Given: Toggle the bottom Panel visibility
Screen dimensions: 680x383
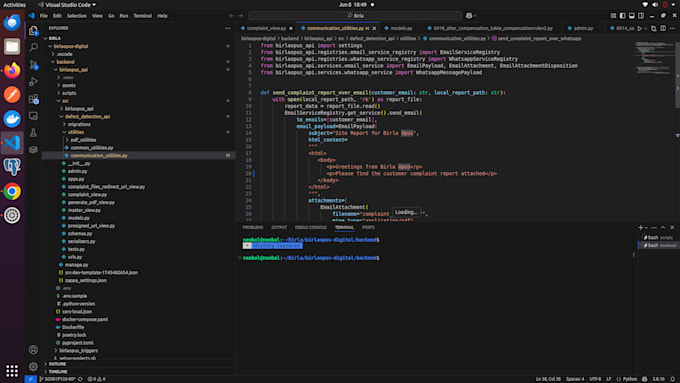Looking at the screenshot, I should 632,16.
